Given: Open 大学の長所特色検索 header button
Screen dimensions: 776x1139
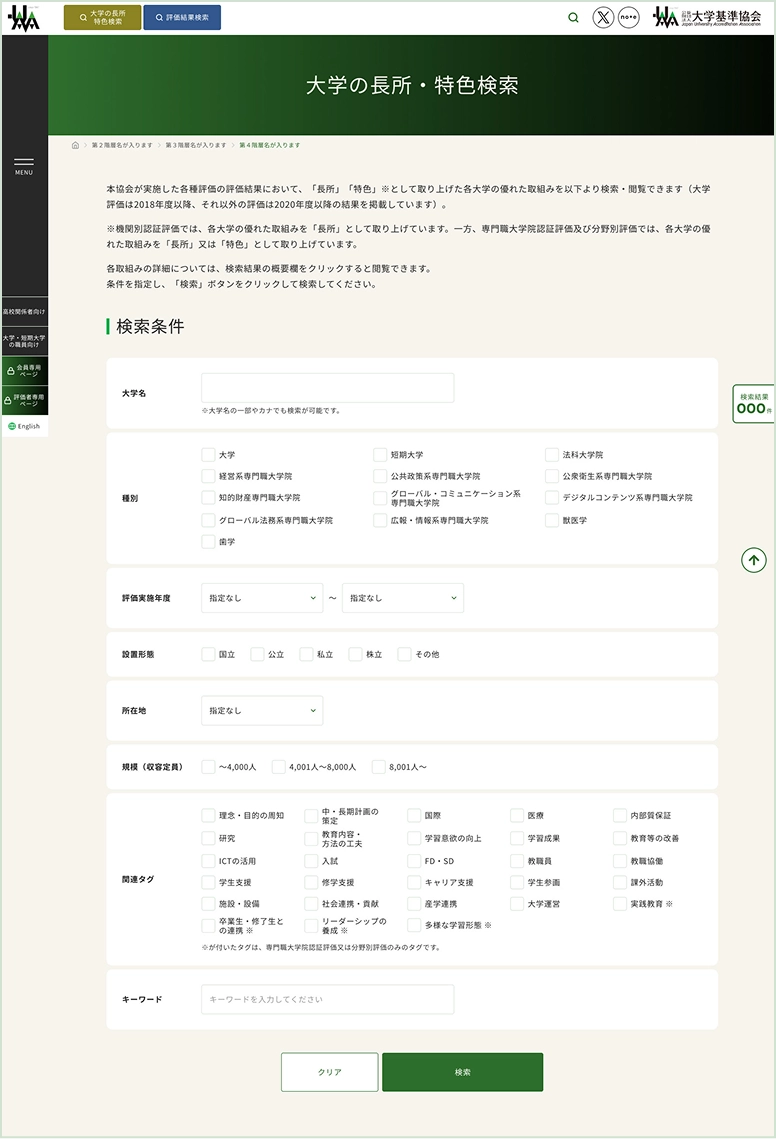Looking at the screenshot, I should (102, 17).
